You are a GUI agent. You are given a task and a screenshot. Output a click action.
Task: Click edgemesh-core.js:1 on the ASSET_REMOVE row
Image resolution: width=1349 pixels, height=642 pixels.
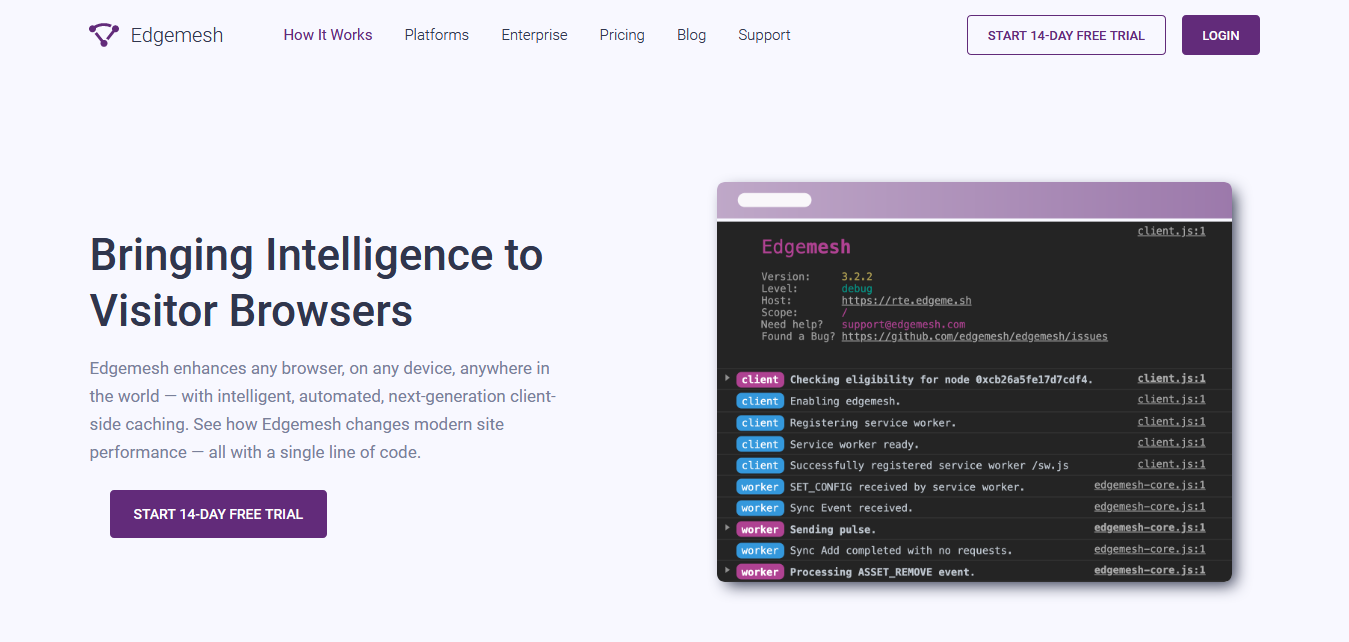(1149, 570)
